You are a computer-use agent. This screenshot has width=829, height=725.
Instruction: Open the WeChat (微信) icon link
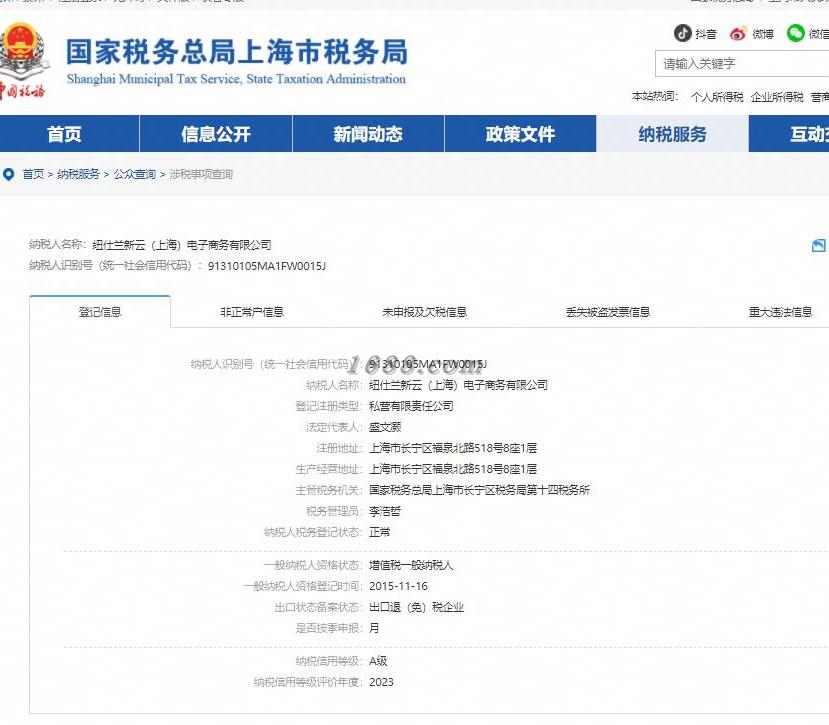pos(795,33)
